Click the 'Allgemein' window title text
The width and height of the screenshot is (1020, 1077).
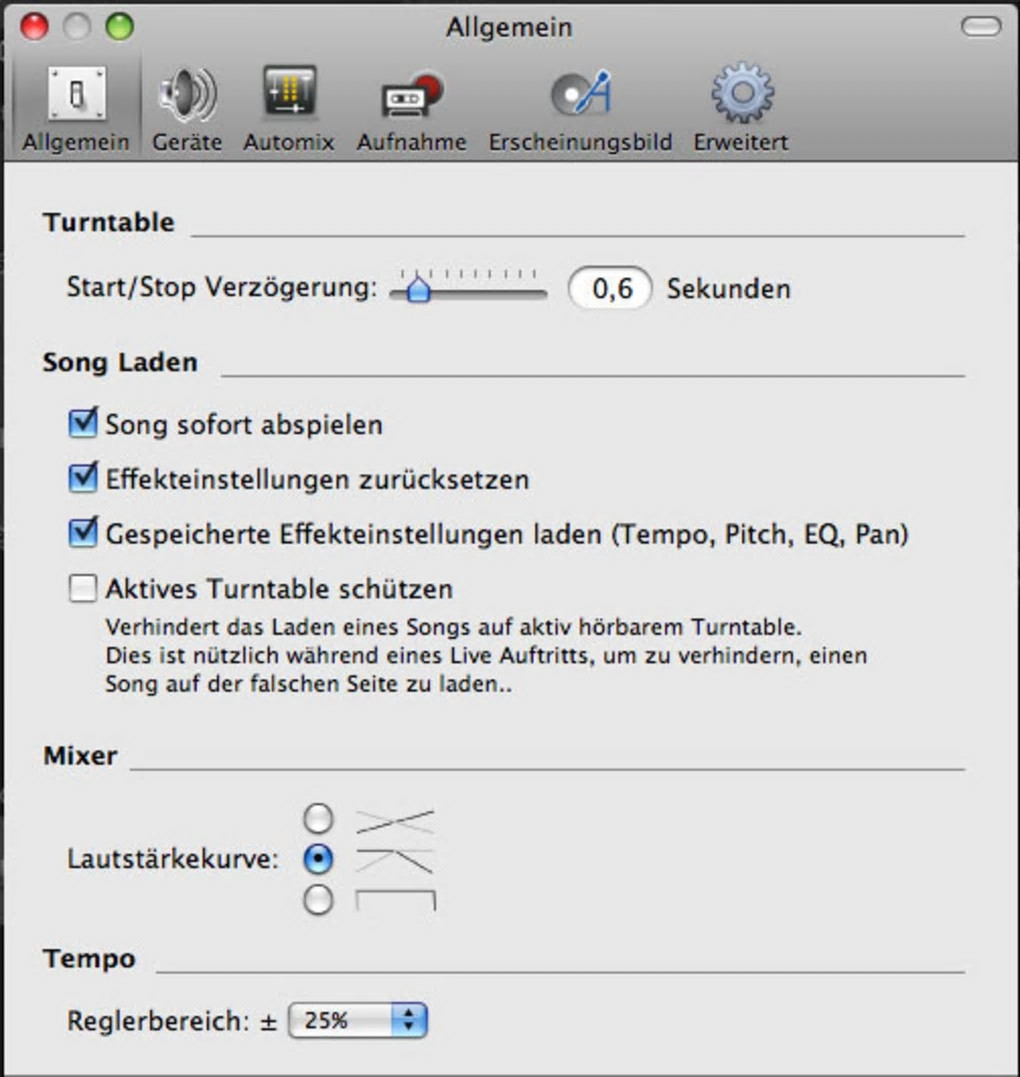coord(509,27)
